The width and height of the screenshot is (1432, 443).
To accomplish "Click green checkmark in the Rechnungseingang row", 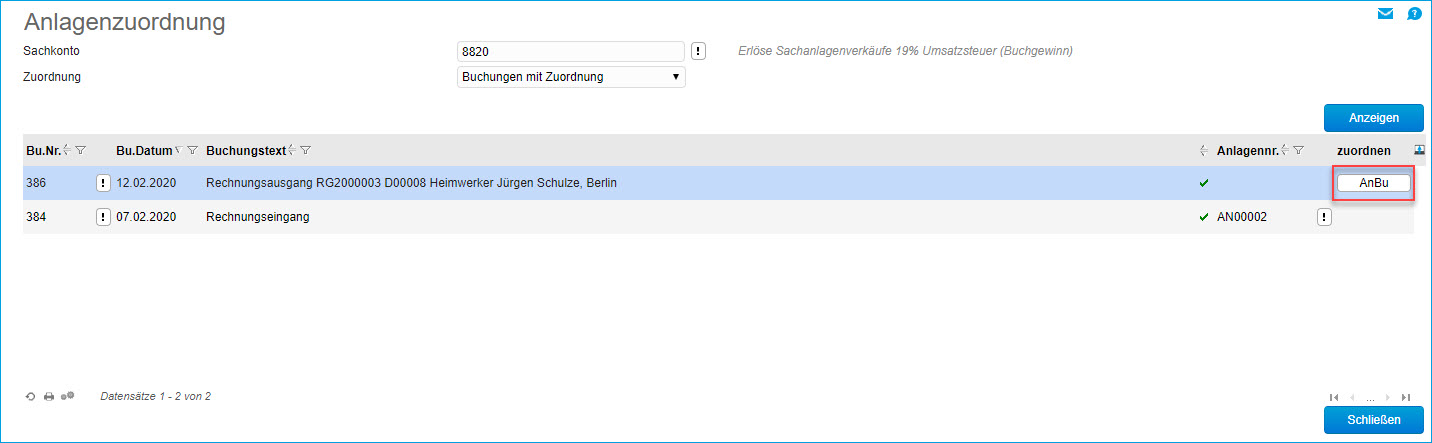I will click(1203, 217).
